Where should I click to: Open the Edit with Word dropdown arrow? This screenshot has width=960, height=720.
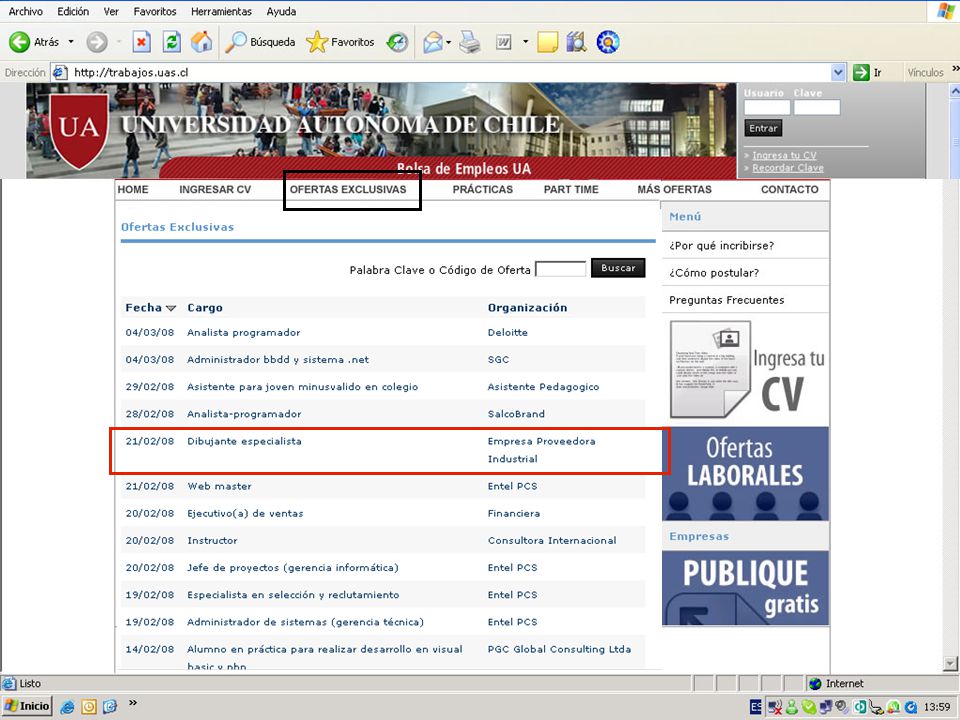click(525, 42)
